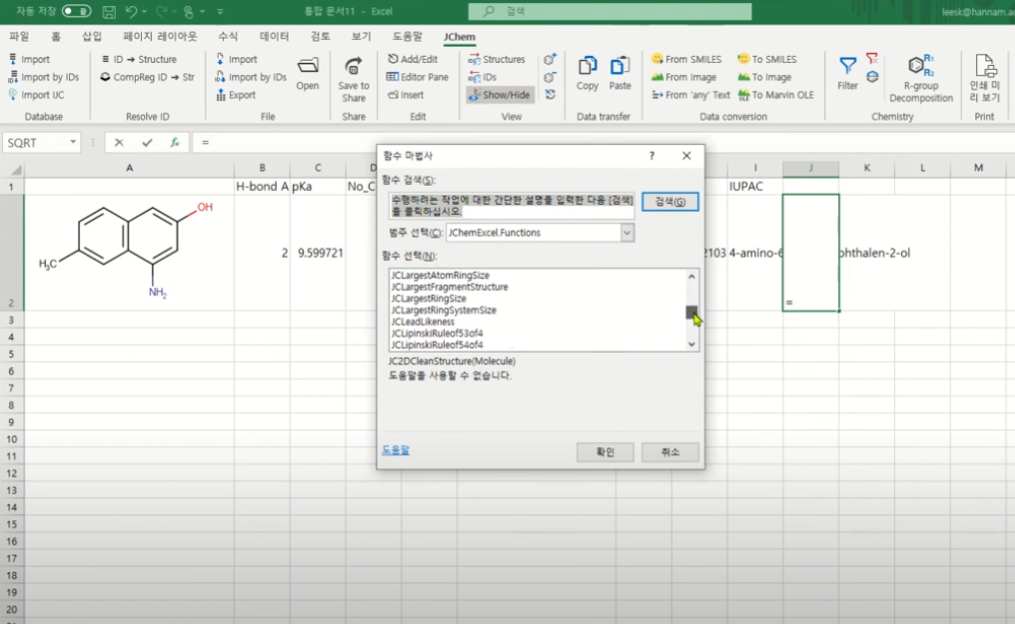The height and width of the screenshot is (624, 1015).
Task: Switch to the 수식 (Formulas) tab
Action: coord(228,37)
